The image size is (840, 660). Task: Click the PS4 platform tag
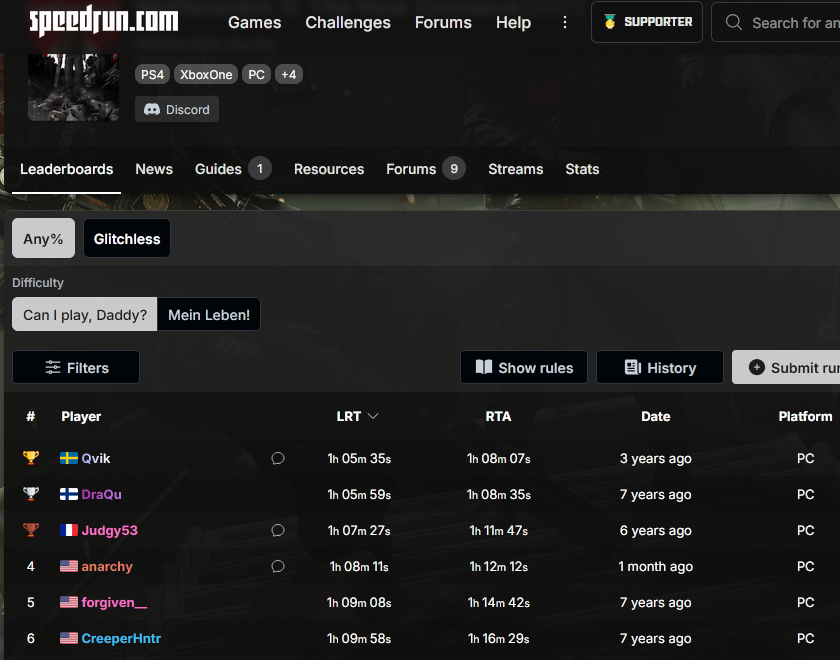point(152,74)
